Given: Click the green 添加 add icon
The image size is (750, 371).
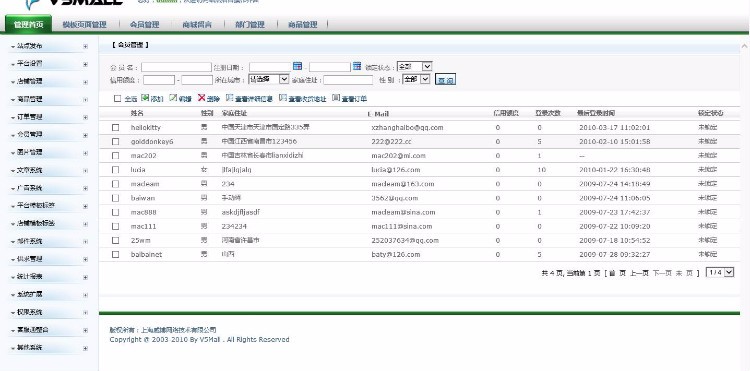Looking at the screenshot, I should click(x=145, y=98).
